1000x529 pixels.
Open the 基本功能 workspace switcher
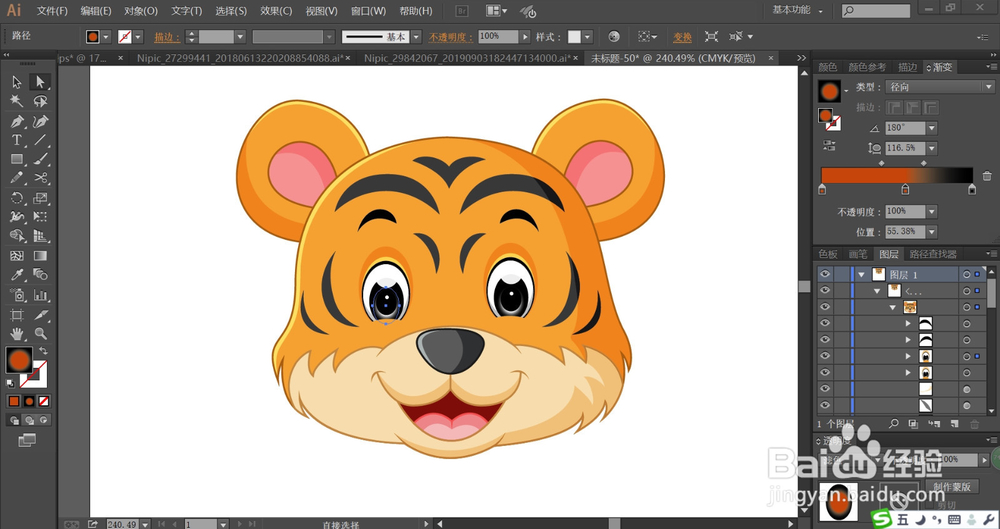(798, 10)
